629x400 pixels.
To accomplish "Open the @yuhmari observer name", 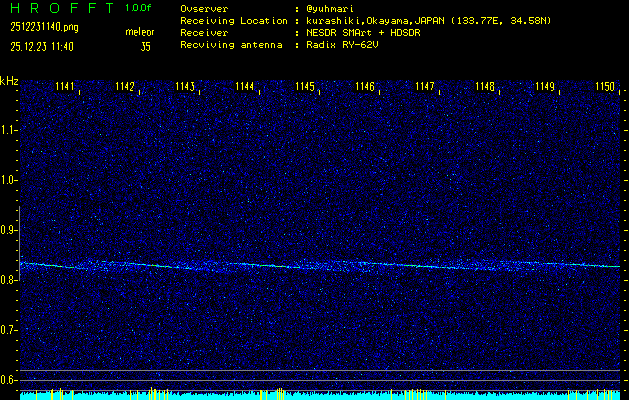I will (x=331, y=8).
